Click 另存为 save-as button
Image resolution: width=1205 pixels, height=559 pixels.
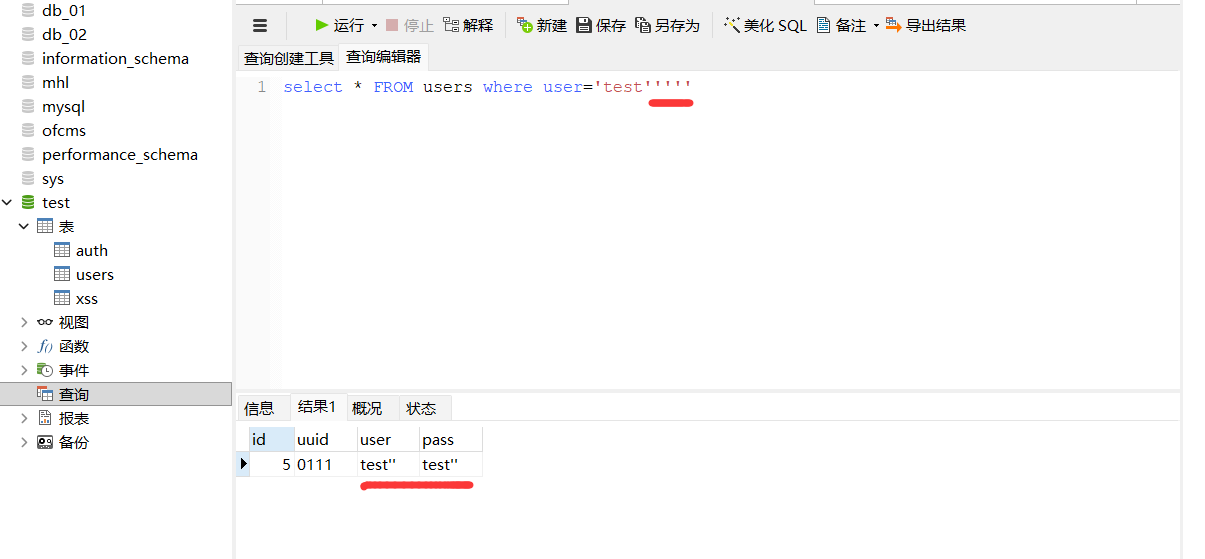tap(667, 25)
